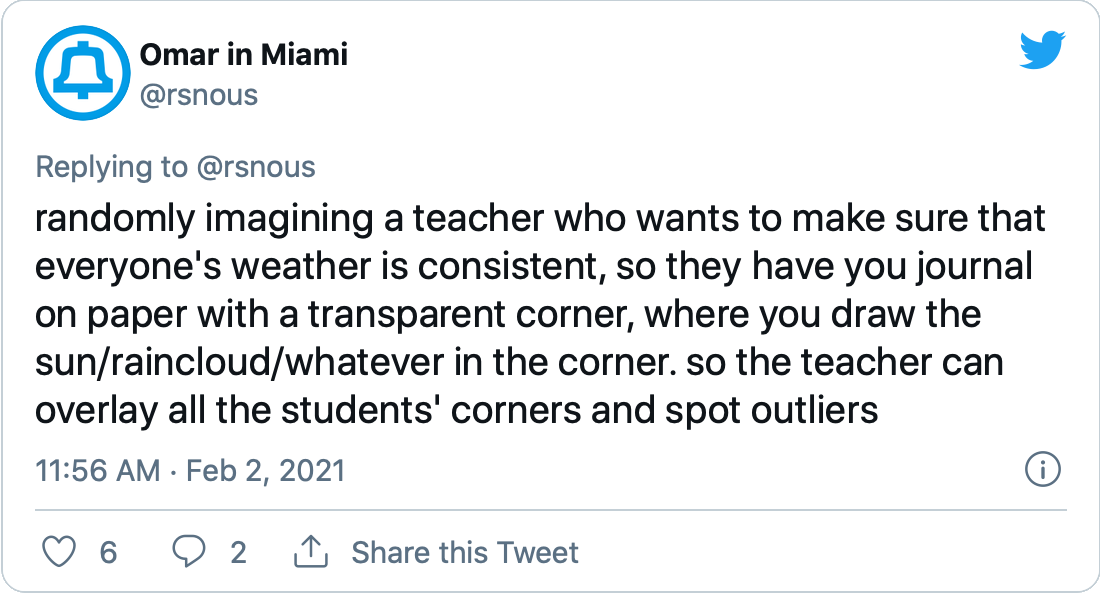Click the Twitter bird logo
This screenshot has width=1100, height=596.
tap(1042, 49)
